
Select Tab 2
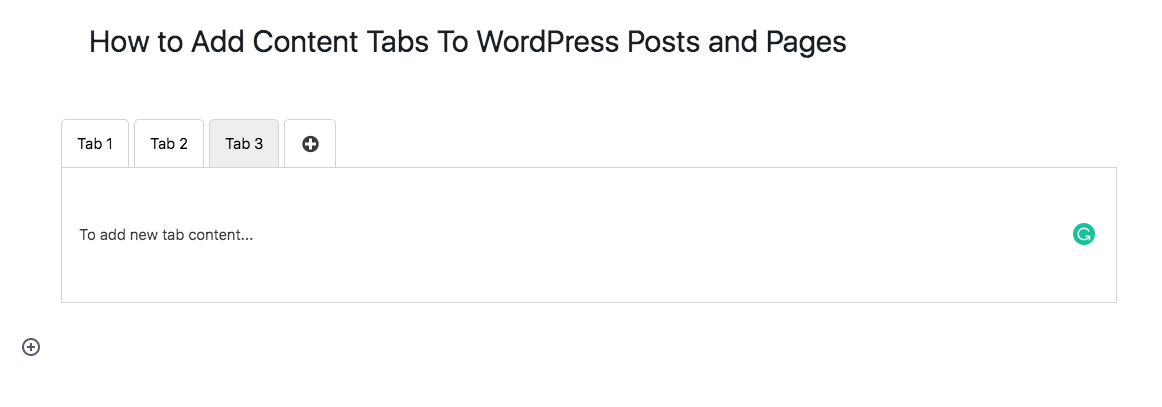(x=169, y=144)
